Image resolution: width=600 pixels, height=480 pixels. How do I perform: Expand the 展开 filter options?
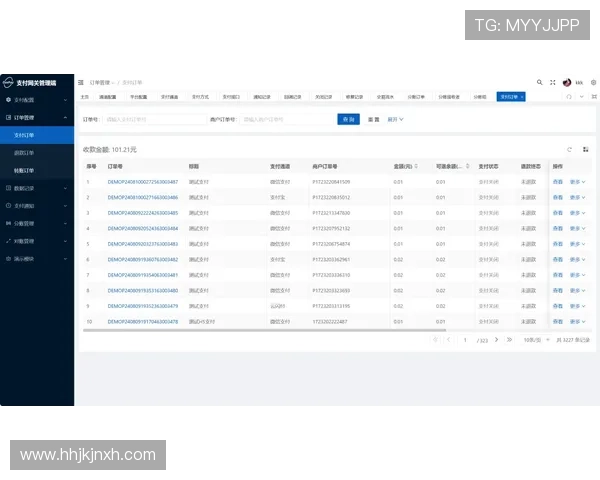pyautogui.click(x=395, y=119)
